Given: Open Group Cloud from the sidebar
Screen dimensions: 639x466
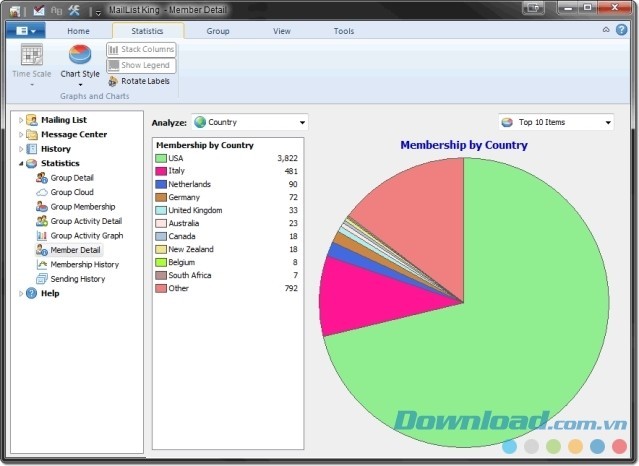Looking at the screenshot, I should [x=71, y=192].
